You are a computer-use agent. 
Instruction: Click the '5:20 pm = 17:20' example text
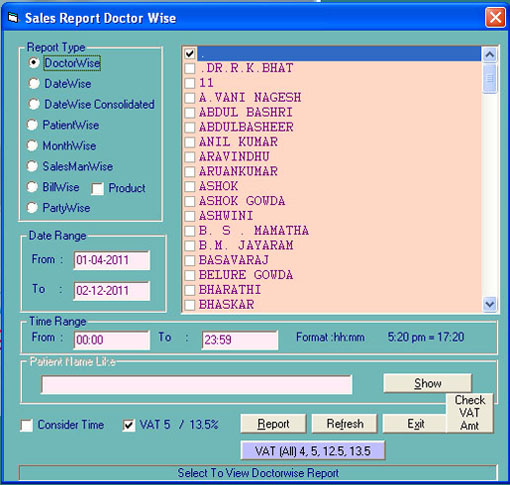pyautogui.click(x=426, y=337)
